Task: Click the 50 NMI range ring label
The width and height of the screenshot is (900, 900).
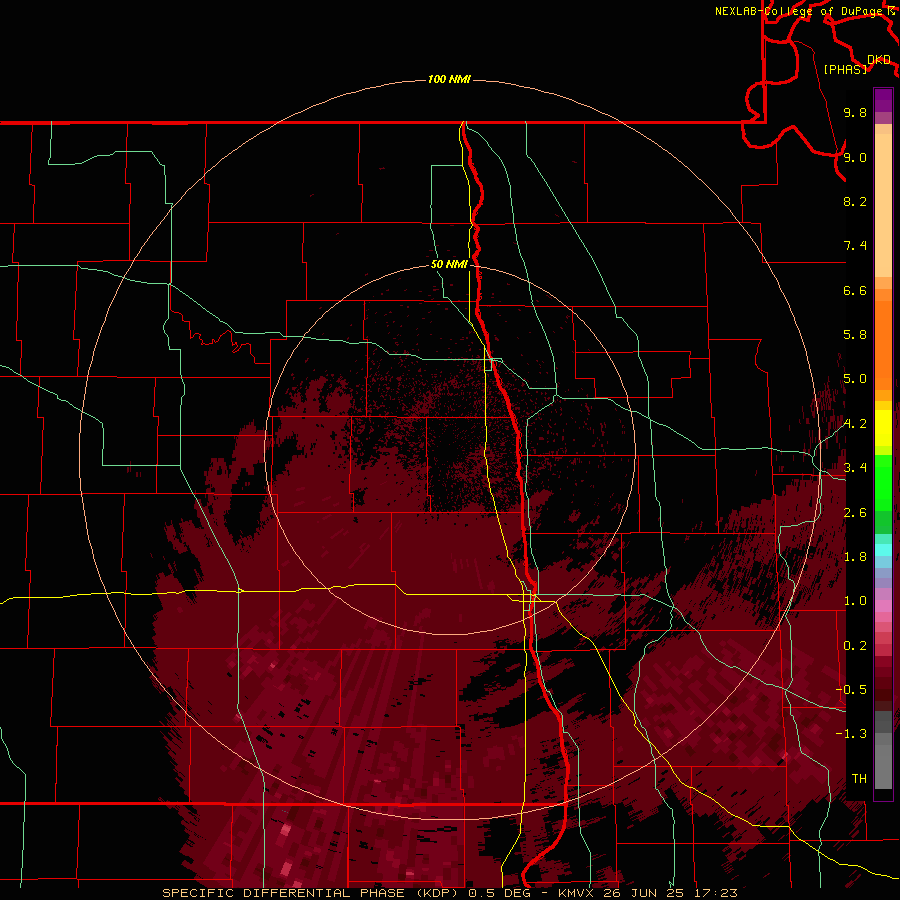Action: [x=449, y=264]
